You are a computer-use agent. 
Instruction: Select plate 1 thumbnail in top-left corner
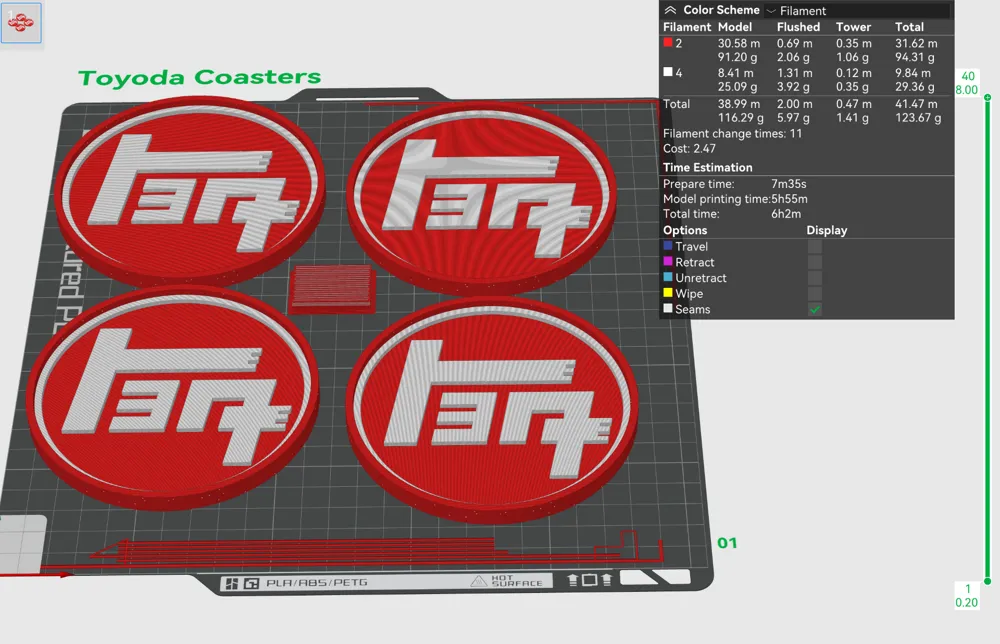pos(21,22)
